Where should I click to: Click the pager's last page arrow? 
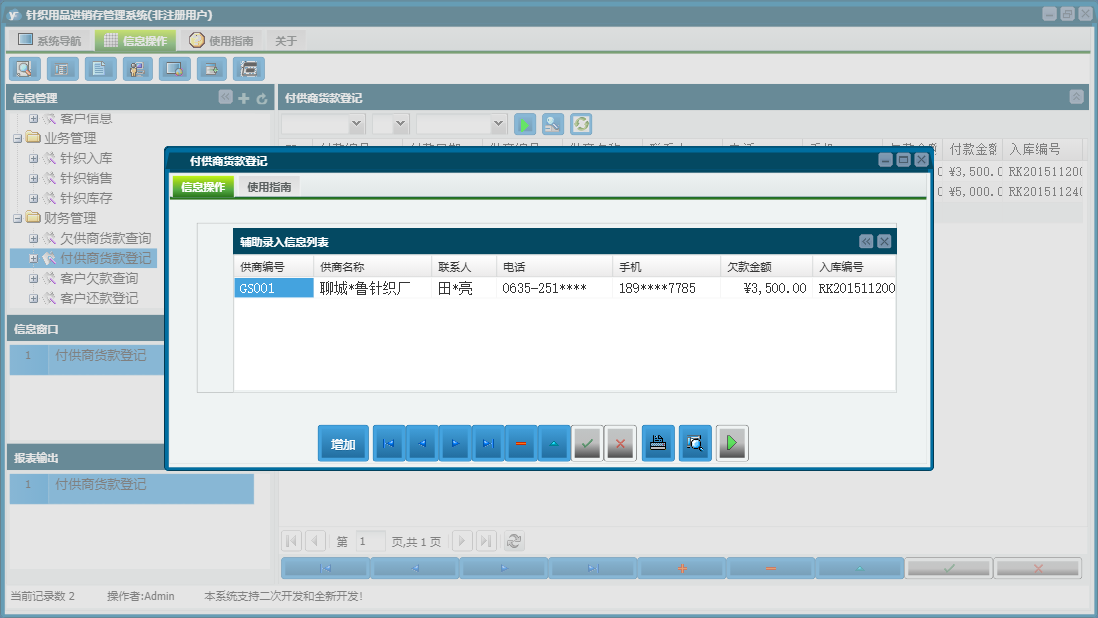click(487, 541)
